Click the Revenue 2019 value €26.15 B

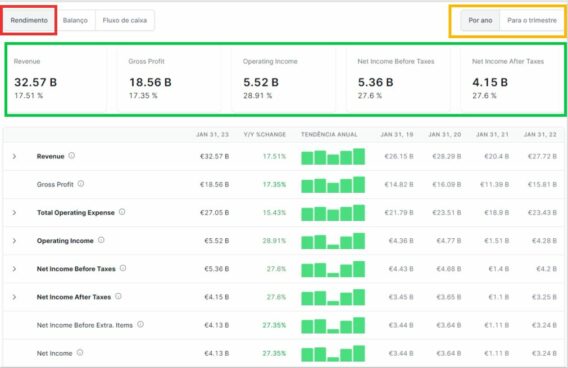pos(399,156)
